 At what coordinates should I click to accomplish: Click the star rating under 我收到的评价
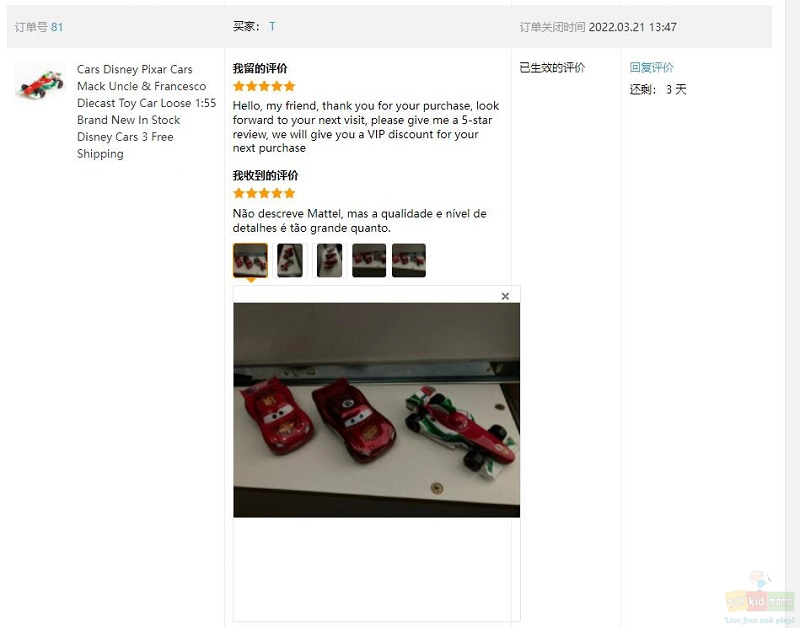pos(264,193)
